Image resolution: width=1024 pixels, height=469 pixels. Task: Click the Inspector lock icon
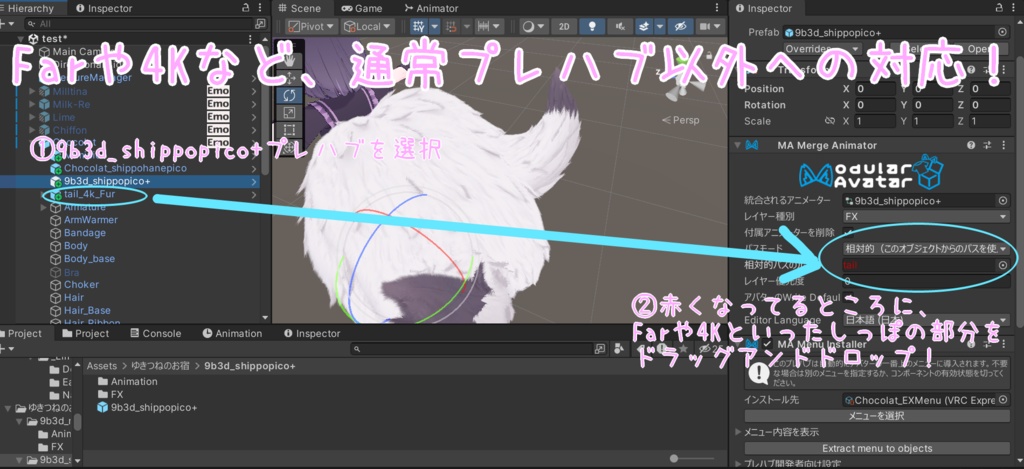click(x=999, y=8)
